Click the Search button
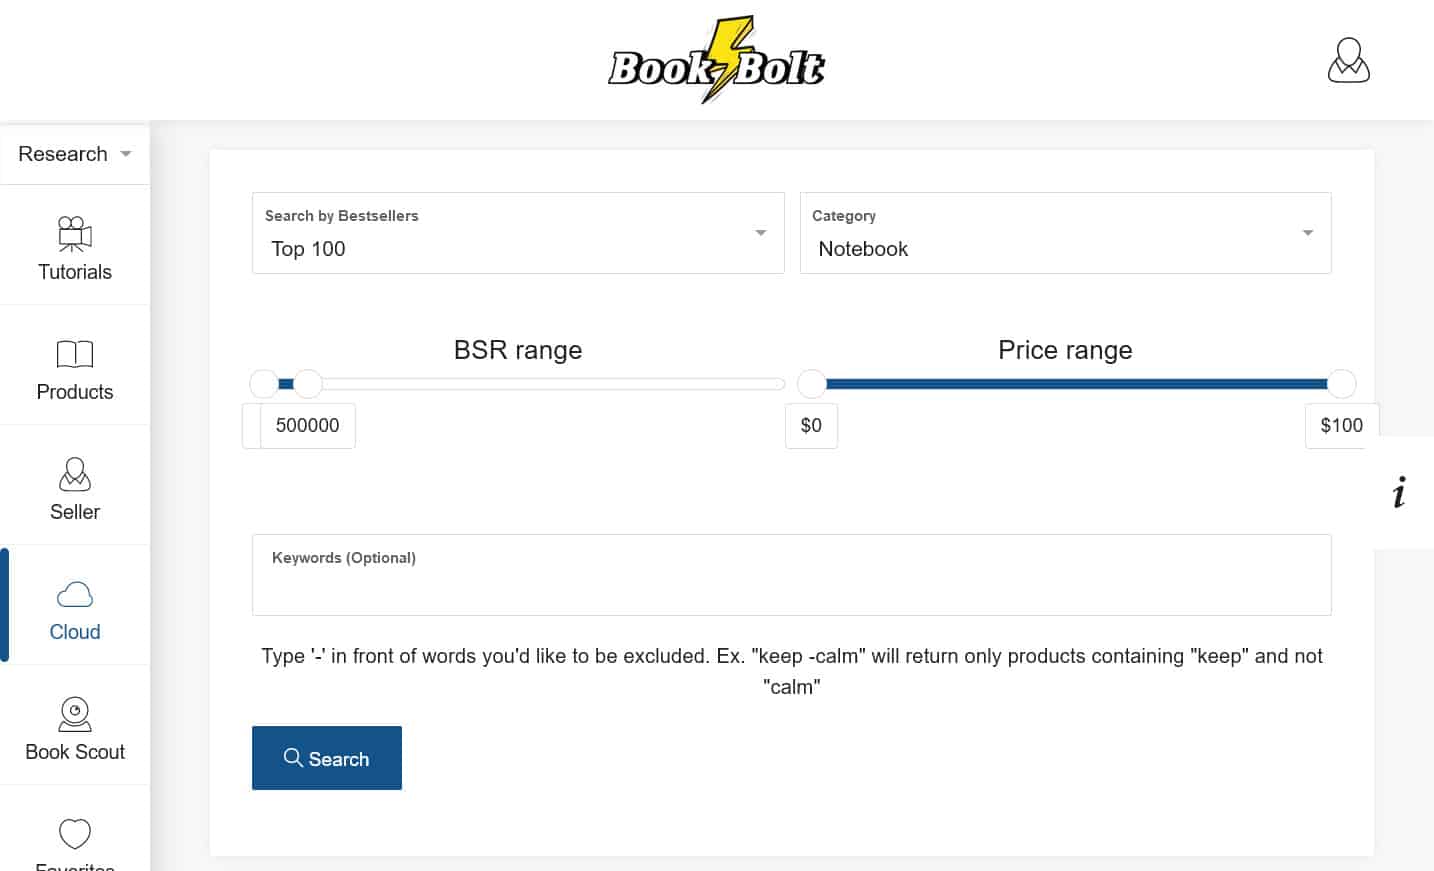The height and width of the screenshot is (871, 1434). pyautogui.click(x=327, y=758)
